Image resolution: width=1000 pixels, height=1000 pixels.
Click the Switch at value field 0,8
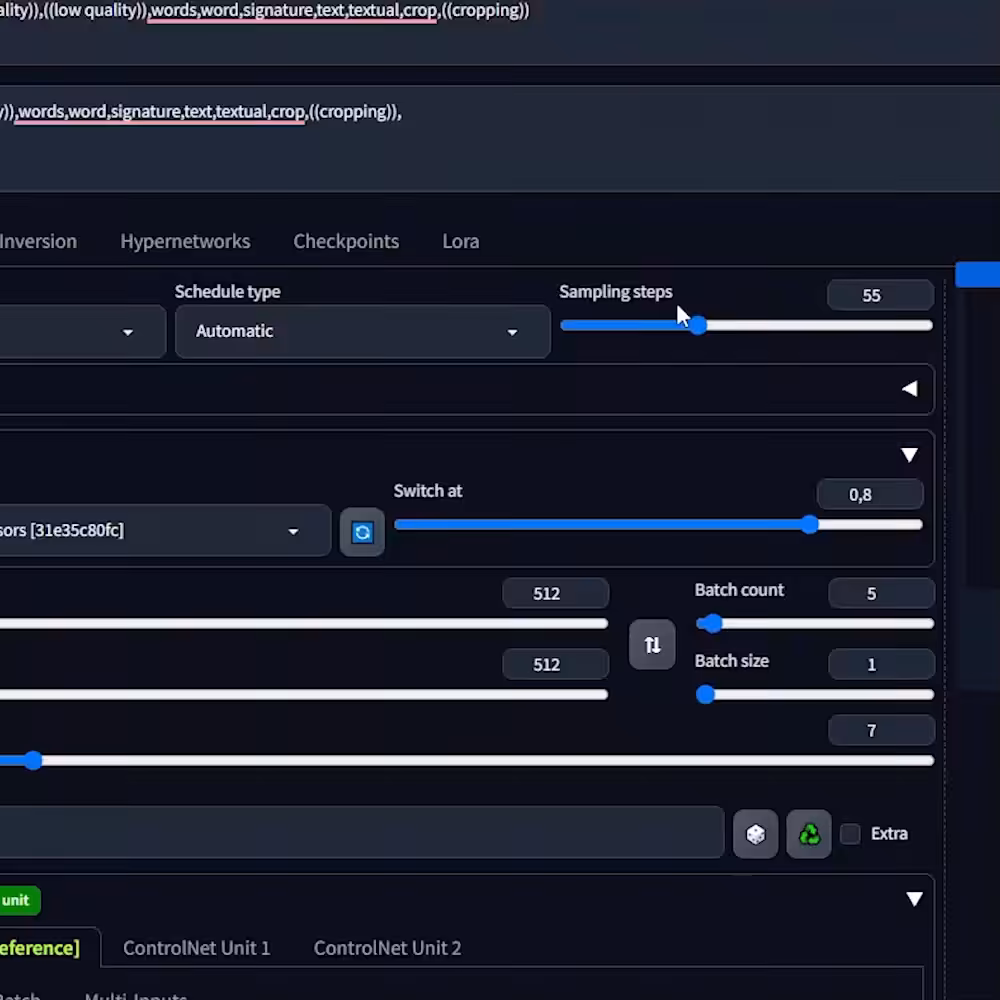coord(870,494)
